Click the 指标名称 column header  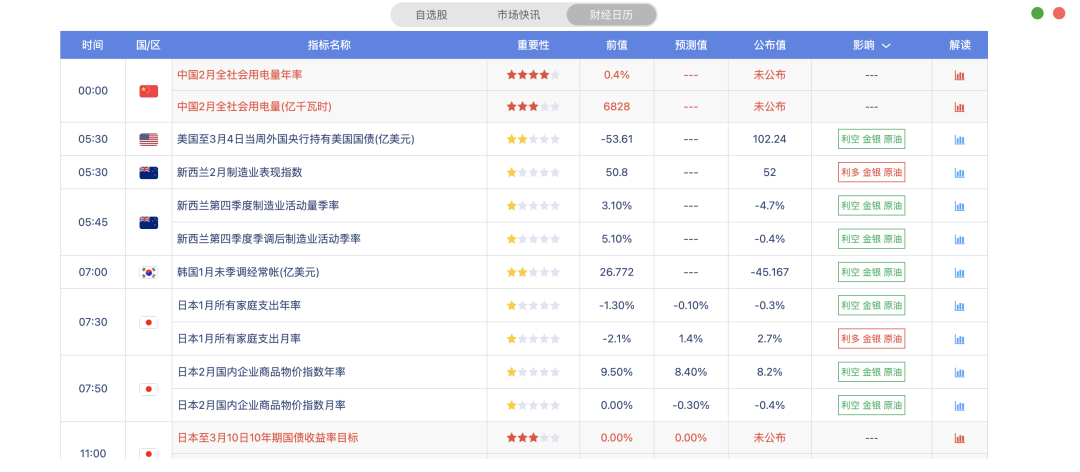point(329,45)
